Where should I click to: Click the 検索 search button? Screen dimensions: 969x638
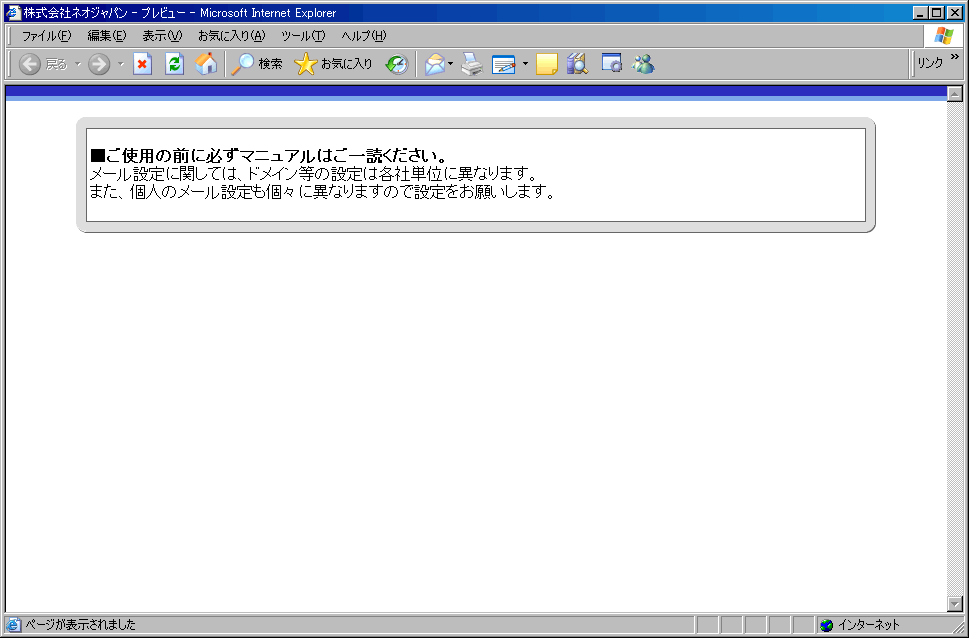tap(257, 64)
